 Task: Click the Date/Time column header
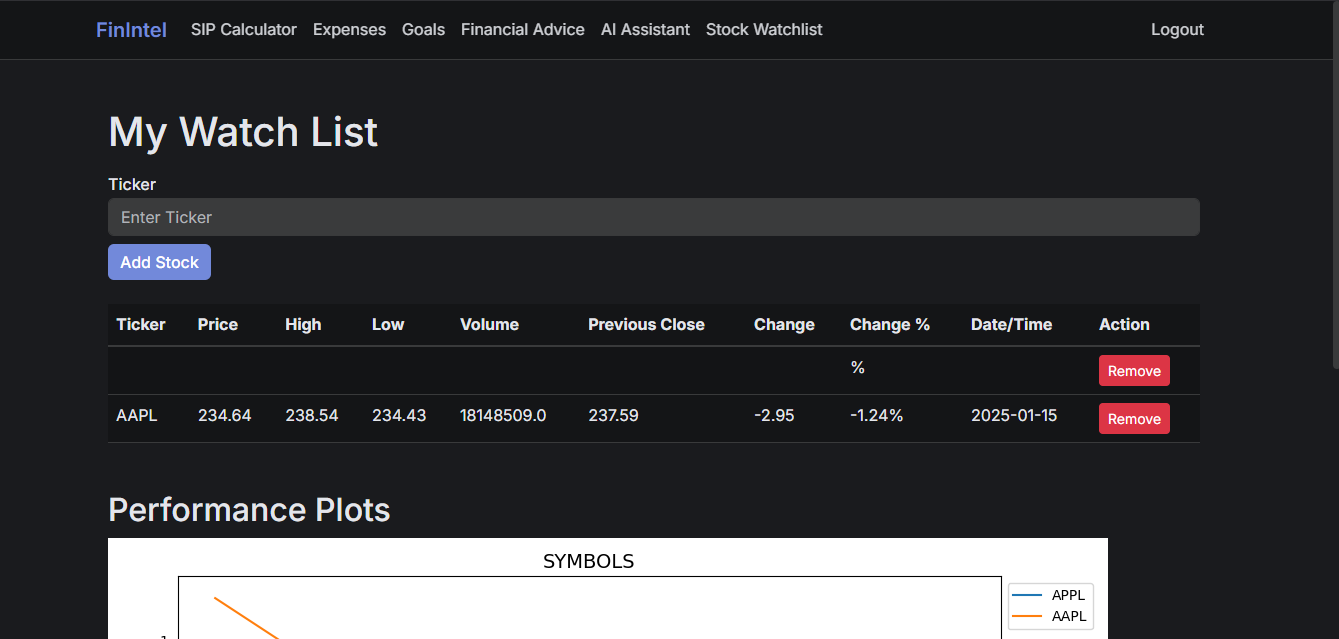point(1011,324)
